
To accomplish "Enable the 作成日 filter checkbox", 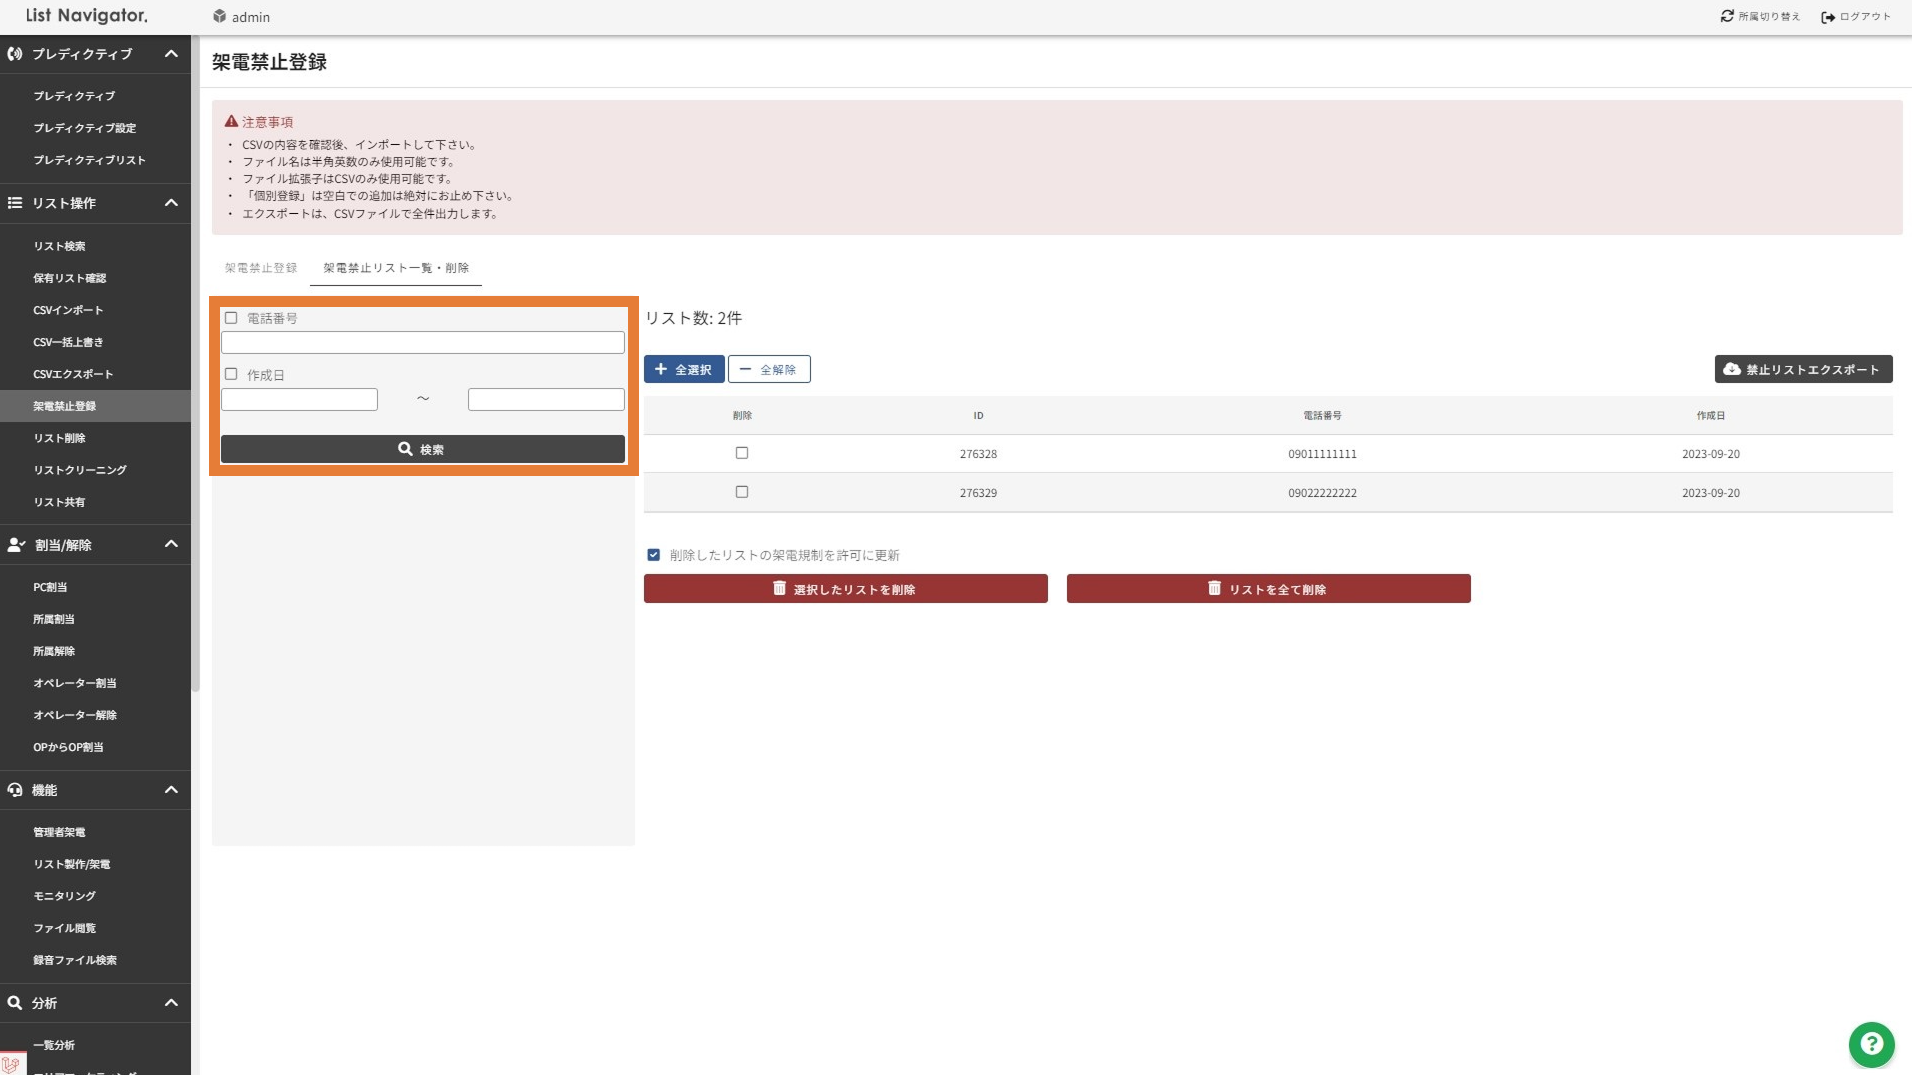I will tap(231, 374).
